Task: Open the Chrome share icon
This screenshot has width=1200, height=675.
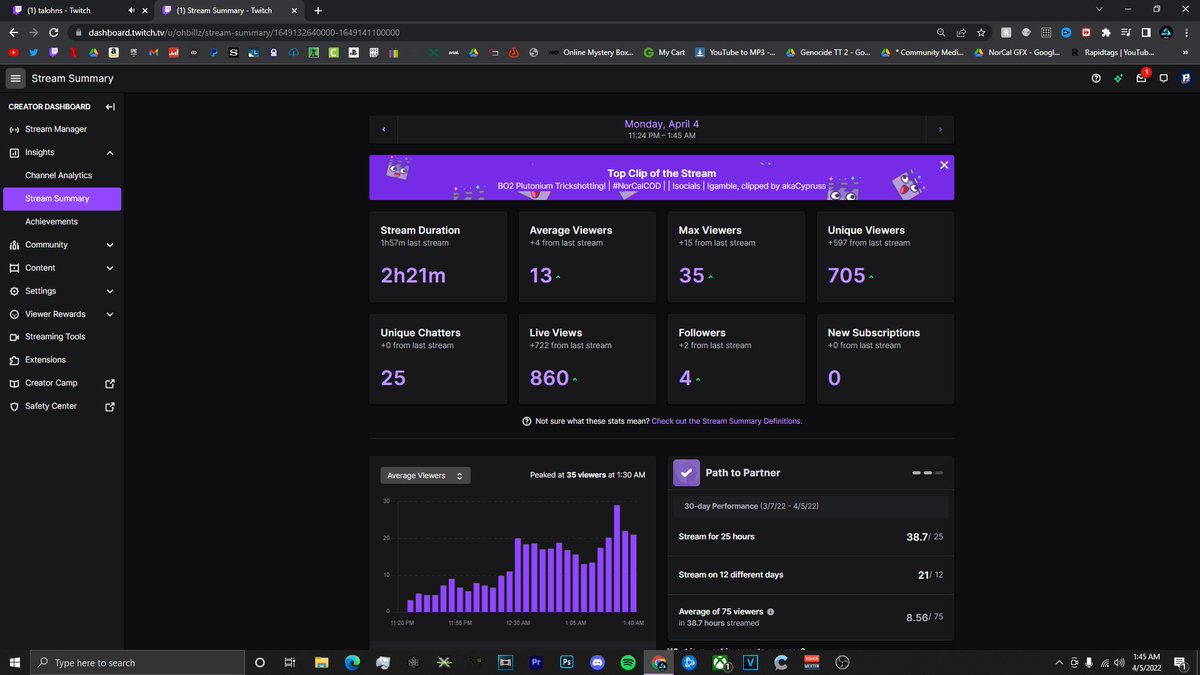Action: 961,31
